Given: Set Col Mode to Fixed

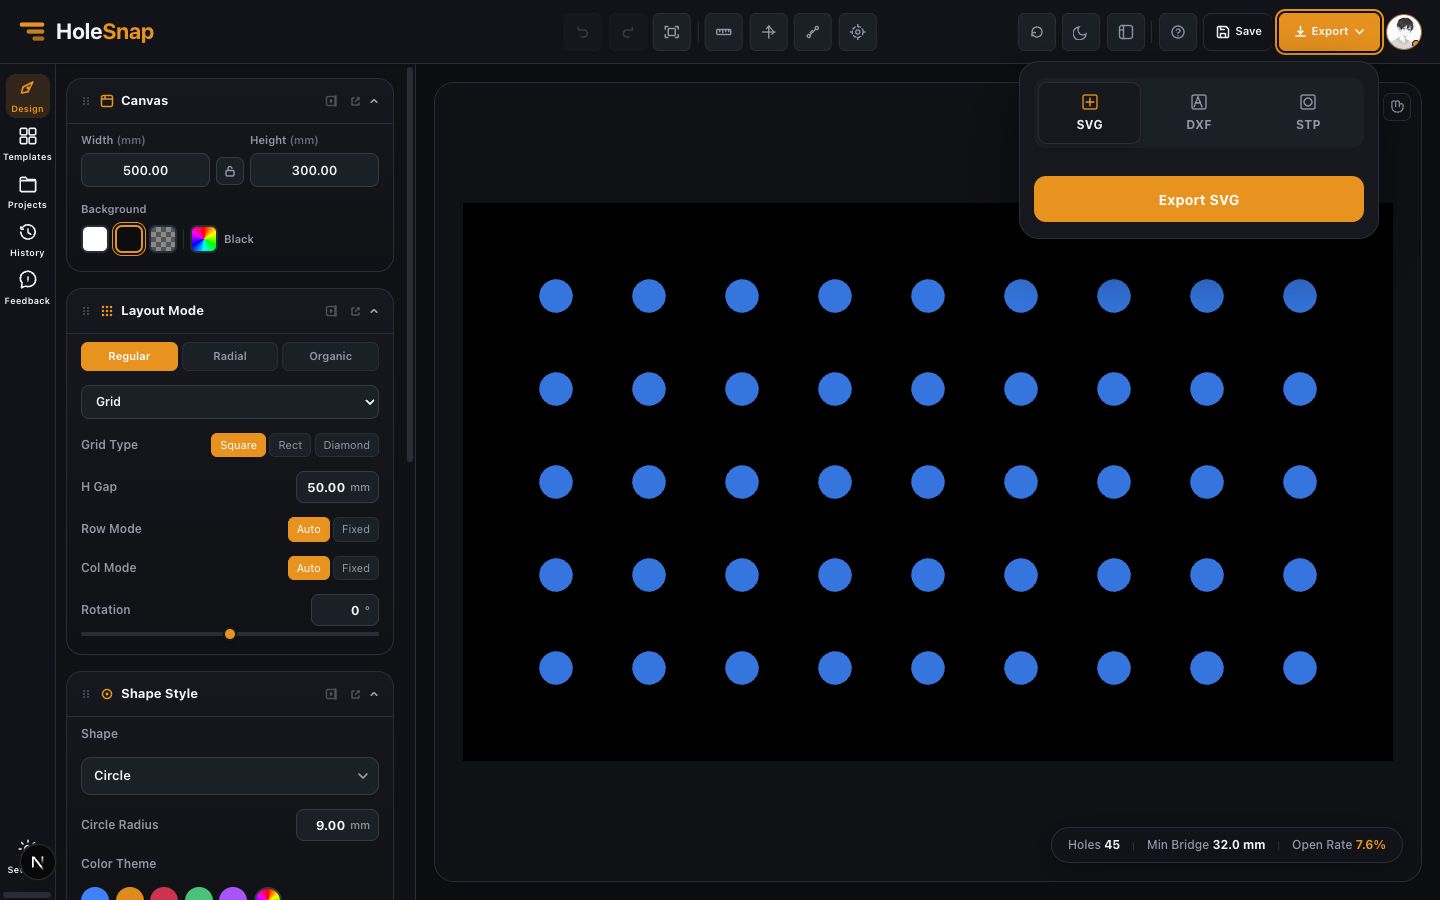Looking at the screenshot, I should click(356, 568).
